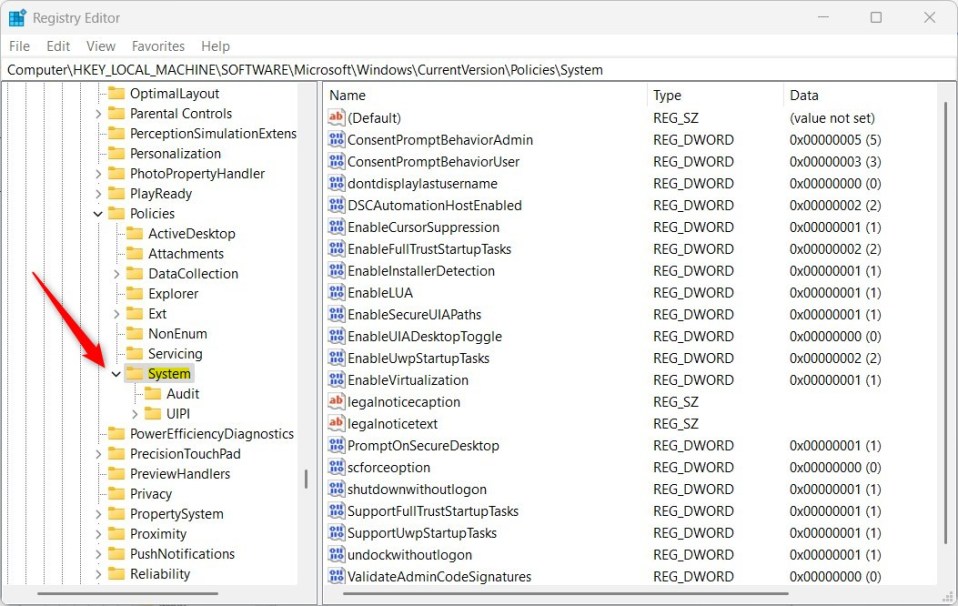Screen dimensions: 958x606
Task: Click the DWORD icon beside EnableFullTrustStartupTasks
Action: point(337,249)
